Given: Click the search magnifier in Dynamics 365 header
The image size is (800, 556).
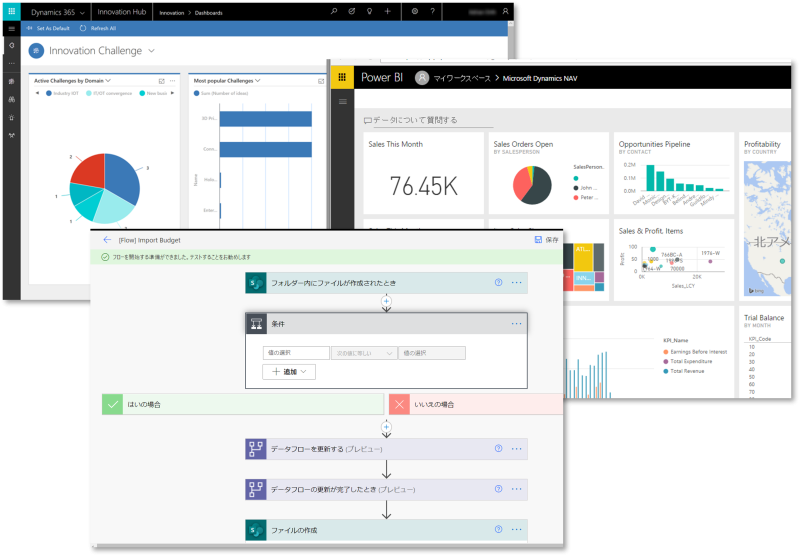Looking at the screenshot, I should click(334, 11).
